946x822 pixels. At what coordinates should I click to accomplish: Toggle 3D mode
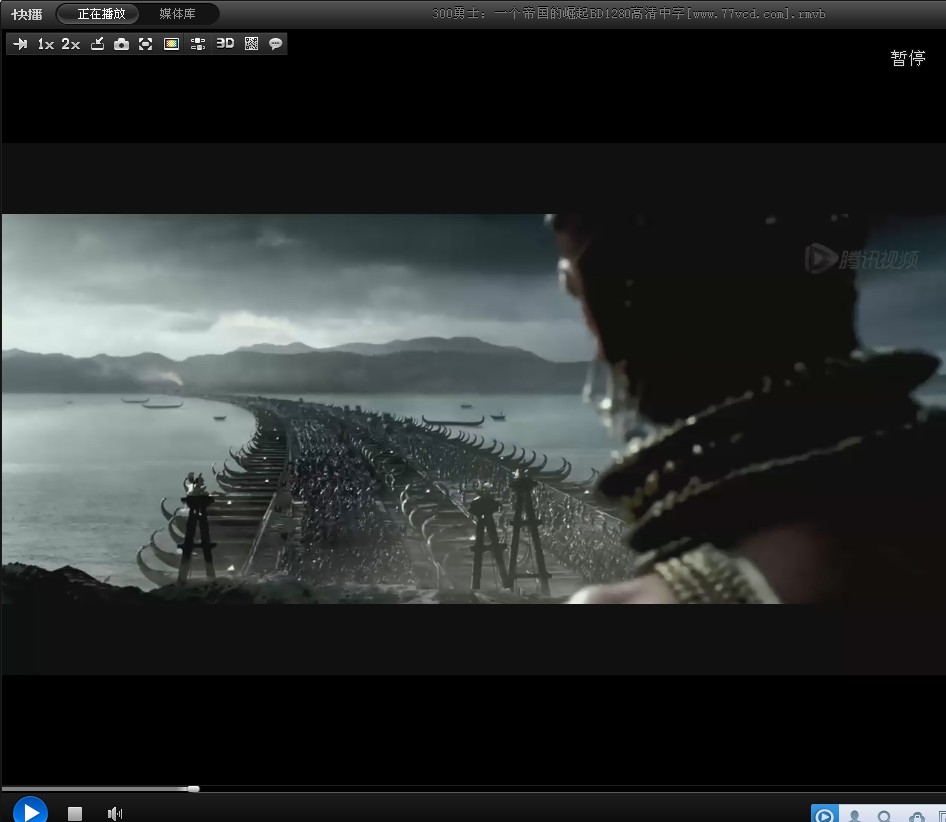tap(225, 43)
